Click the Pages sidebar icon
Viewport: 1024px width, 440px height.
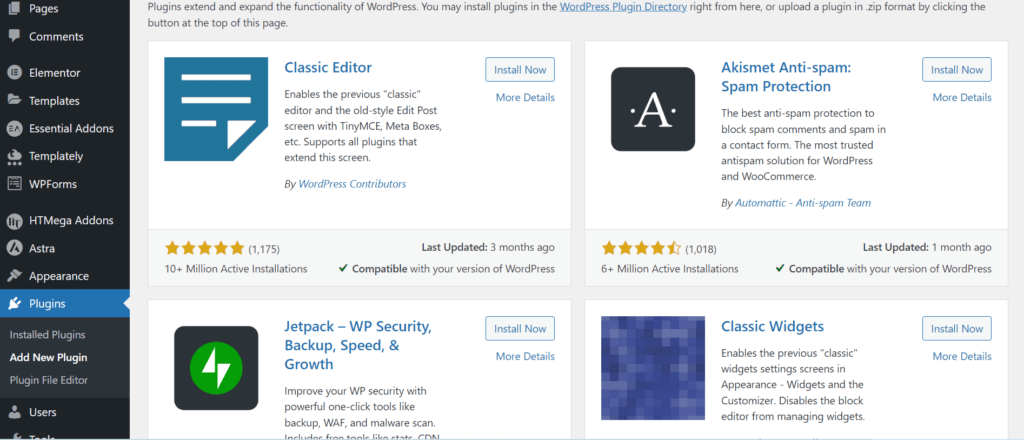pyautogui.click(x=14, y=8)
